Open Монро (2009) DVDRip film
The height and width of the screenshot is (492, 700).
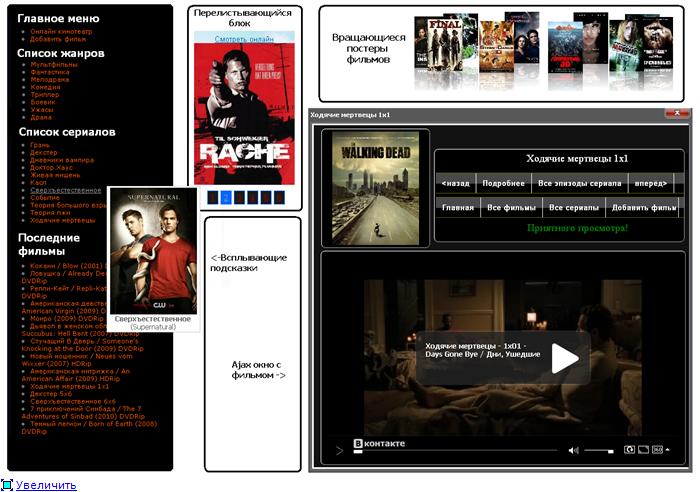67,319
